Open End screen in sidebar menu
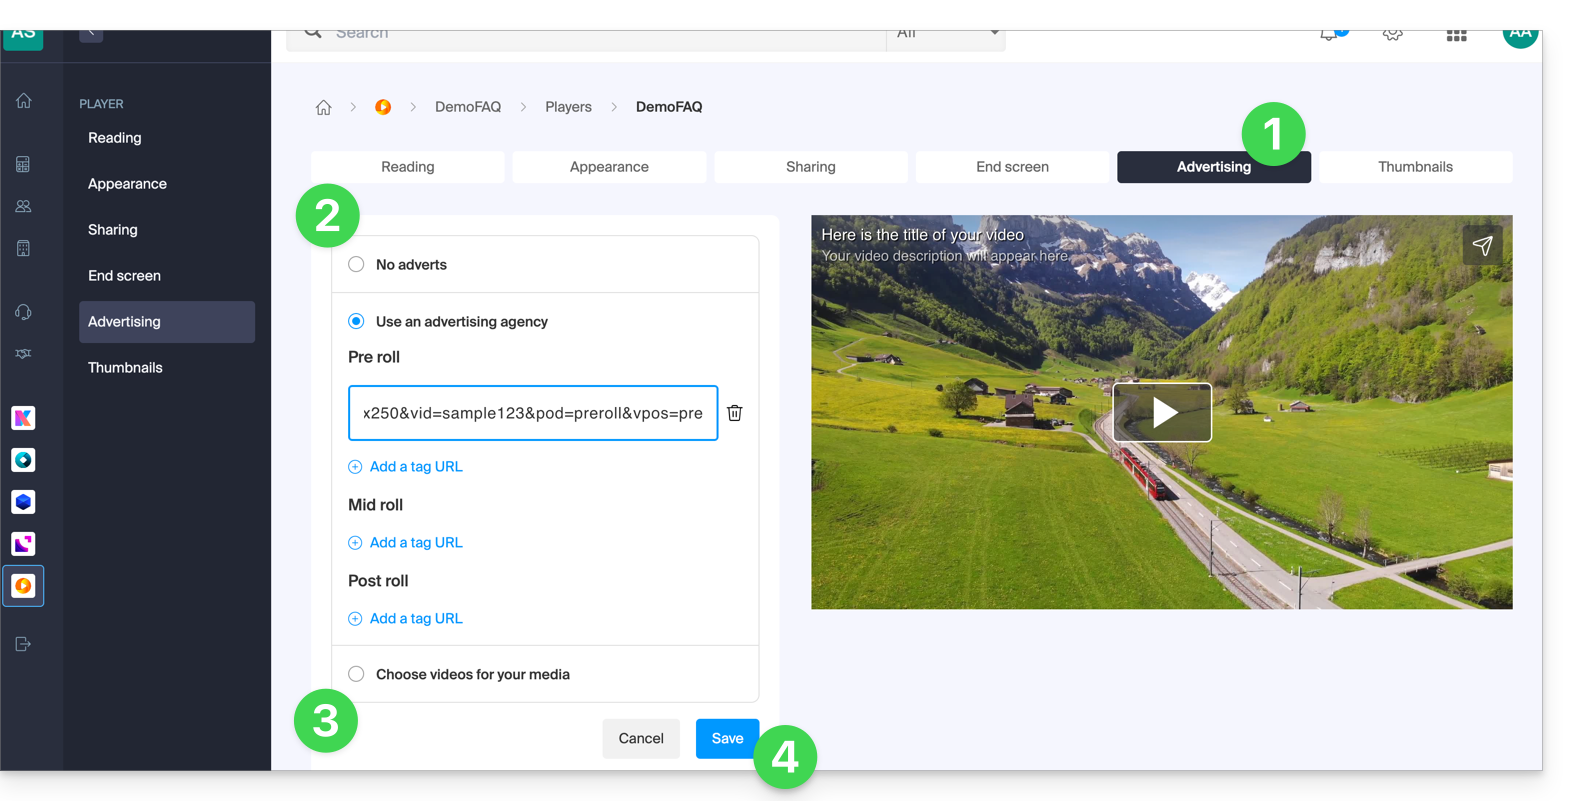This screenshot has height=801, width=1573. coord(124,276)
